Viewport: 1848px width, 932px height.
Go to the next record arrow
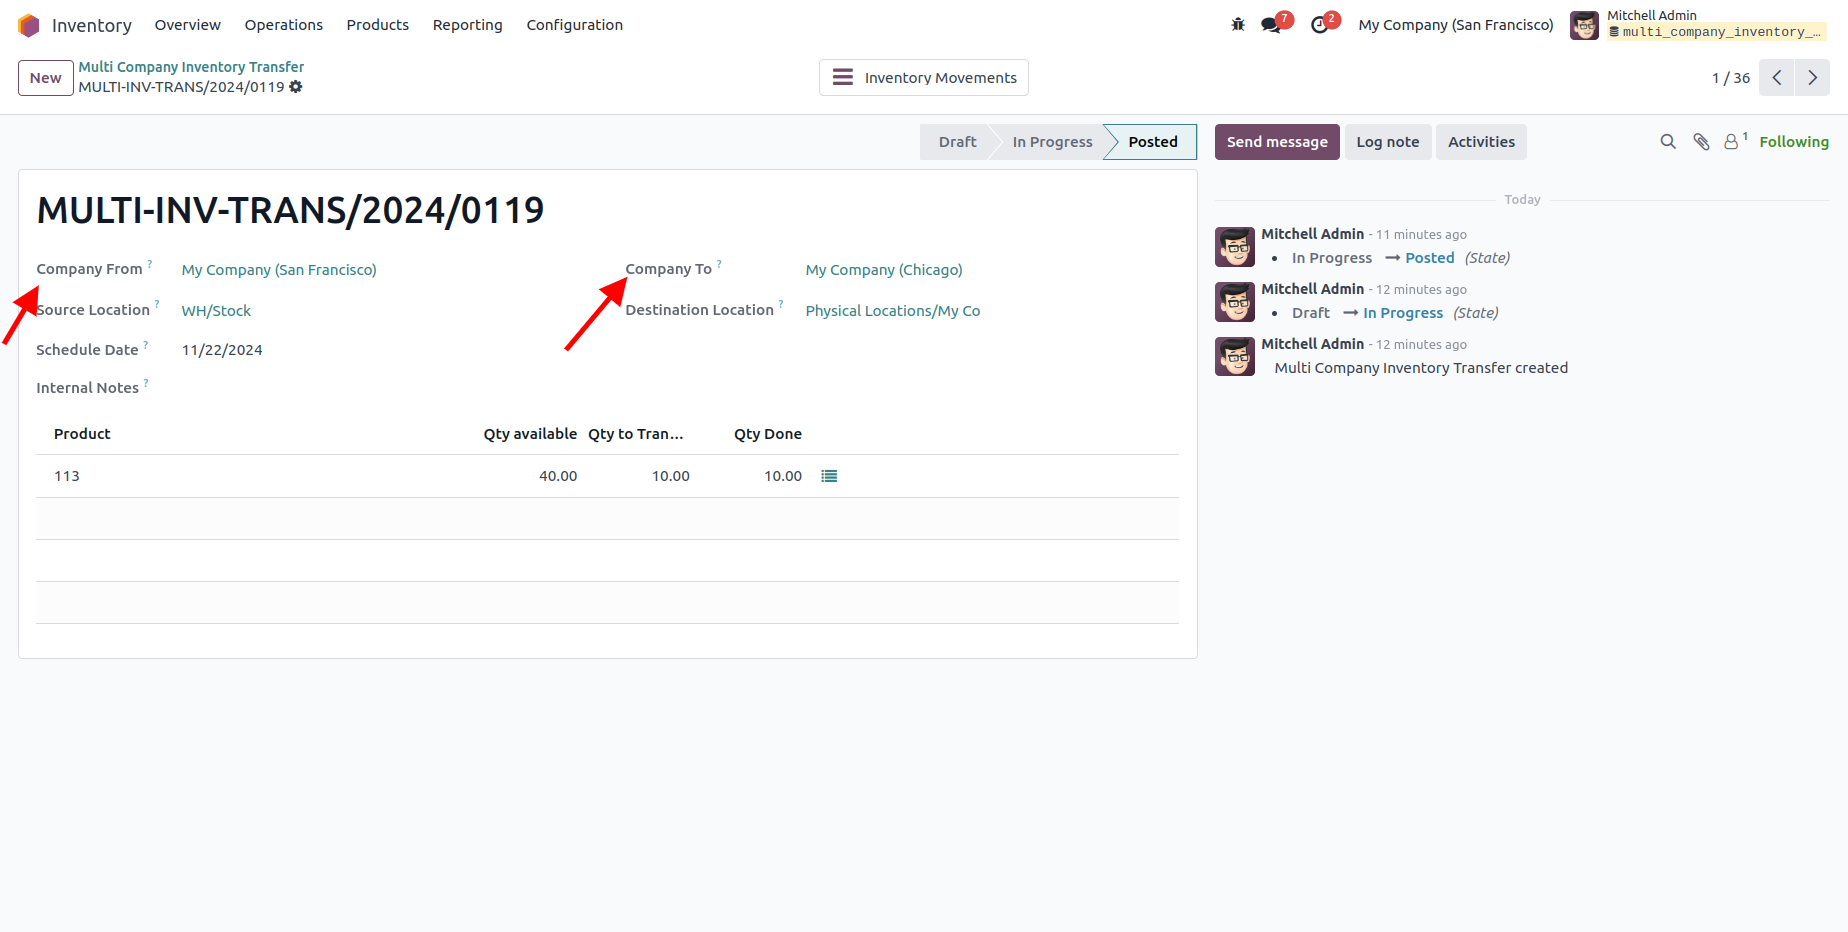pyautogui.click(x=1812, y=78)
